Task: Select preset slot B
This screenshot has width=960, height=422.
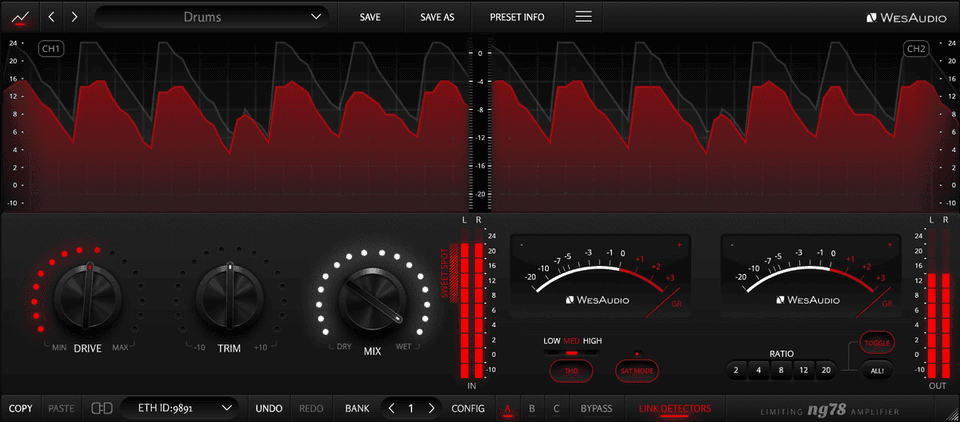Action: (532, 409)
